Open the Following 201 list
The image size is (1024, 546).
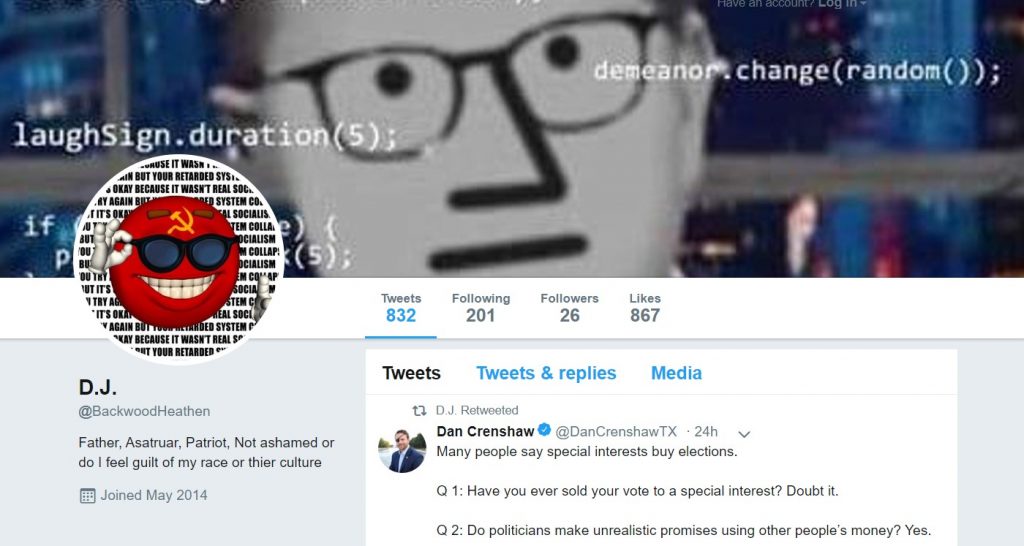pos(481,308)
